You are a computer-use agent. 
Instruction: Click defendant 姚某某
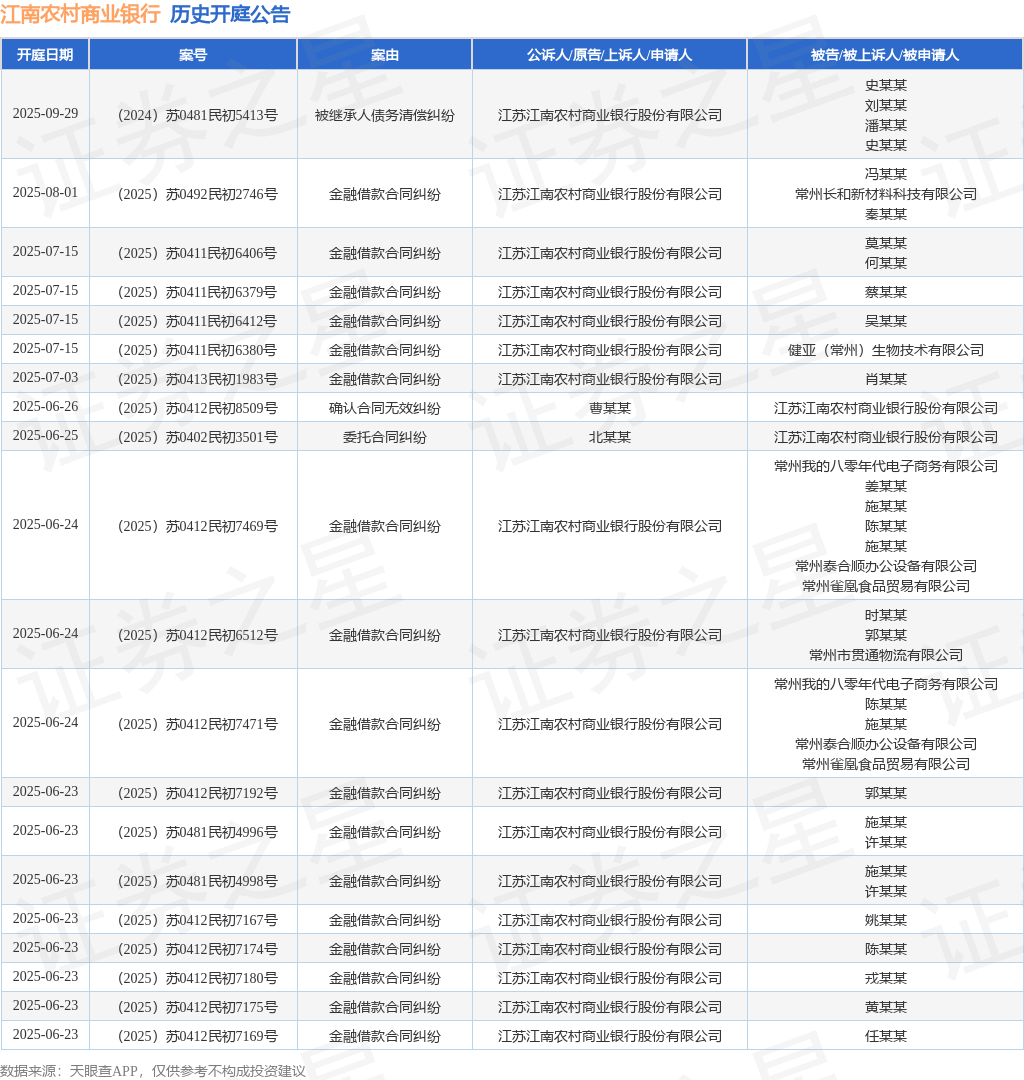pyautogui.click(x=886, y=920)
